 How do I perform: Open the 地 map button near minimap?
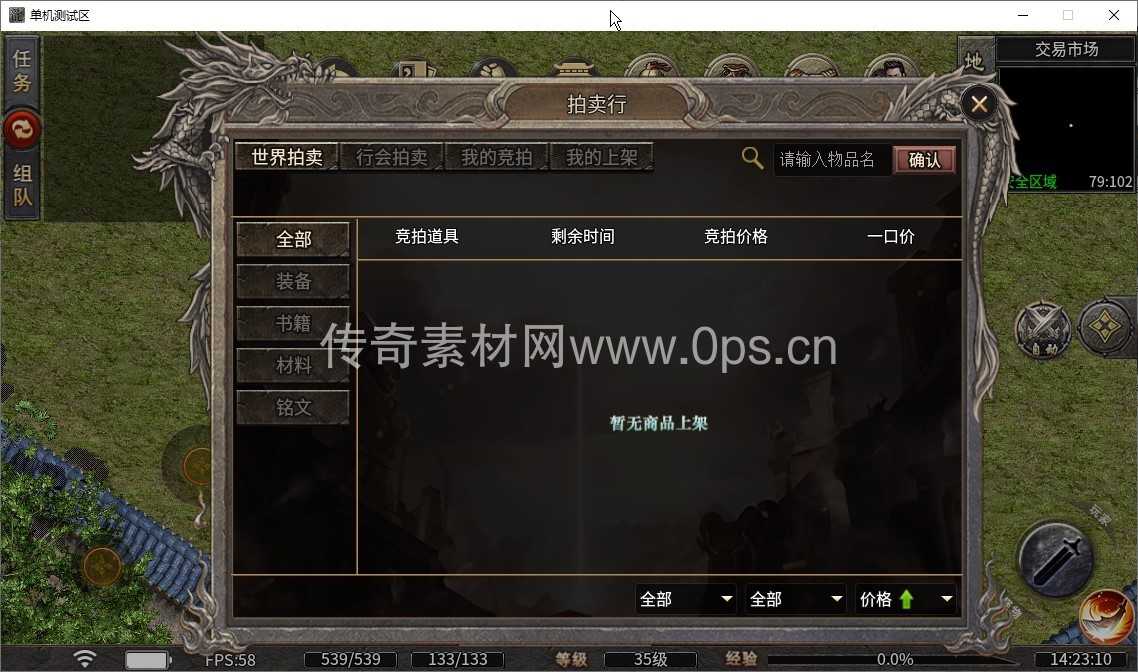pyautogui.click(x=975, y=61)
